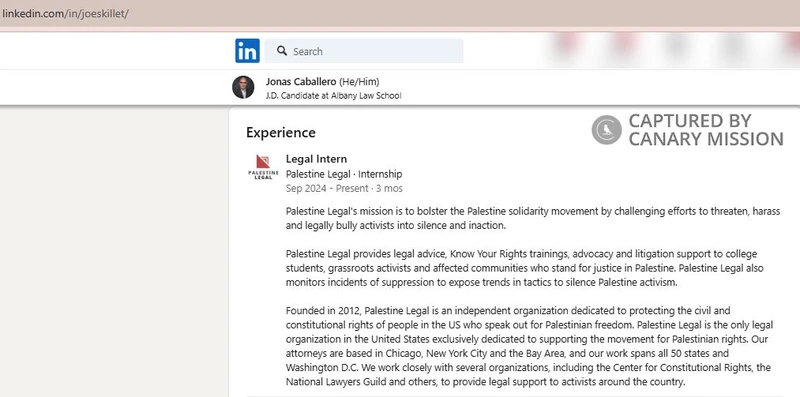Click the Experience section heading
This screenshot has height=397, width=800.
pyautogui.click(x=281, y=133)
